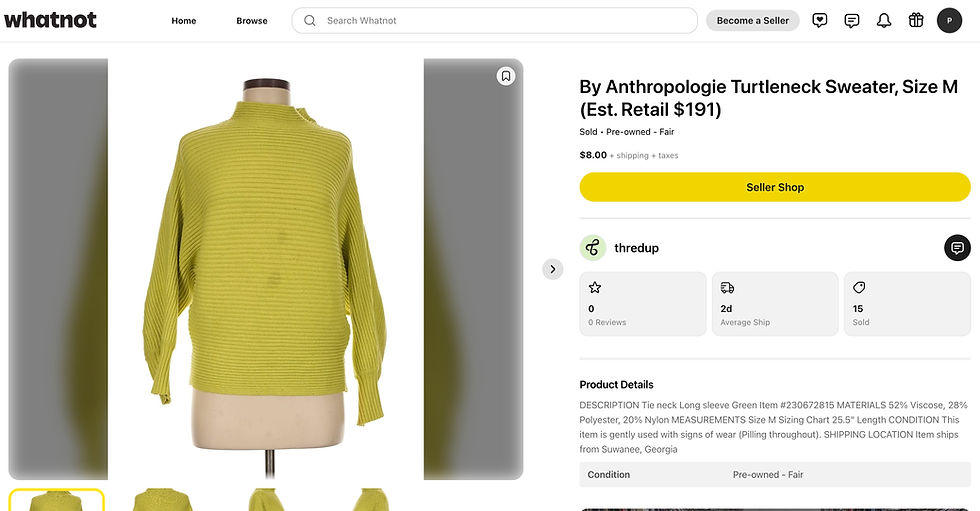The width and height of the screenshot is (980, 511).
Task: Go to the Home tab
Action: pos(184,21)
